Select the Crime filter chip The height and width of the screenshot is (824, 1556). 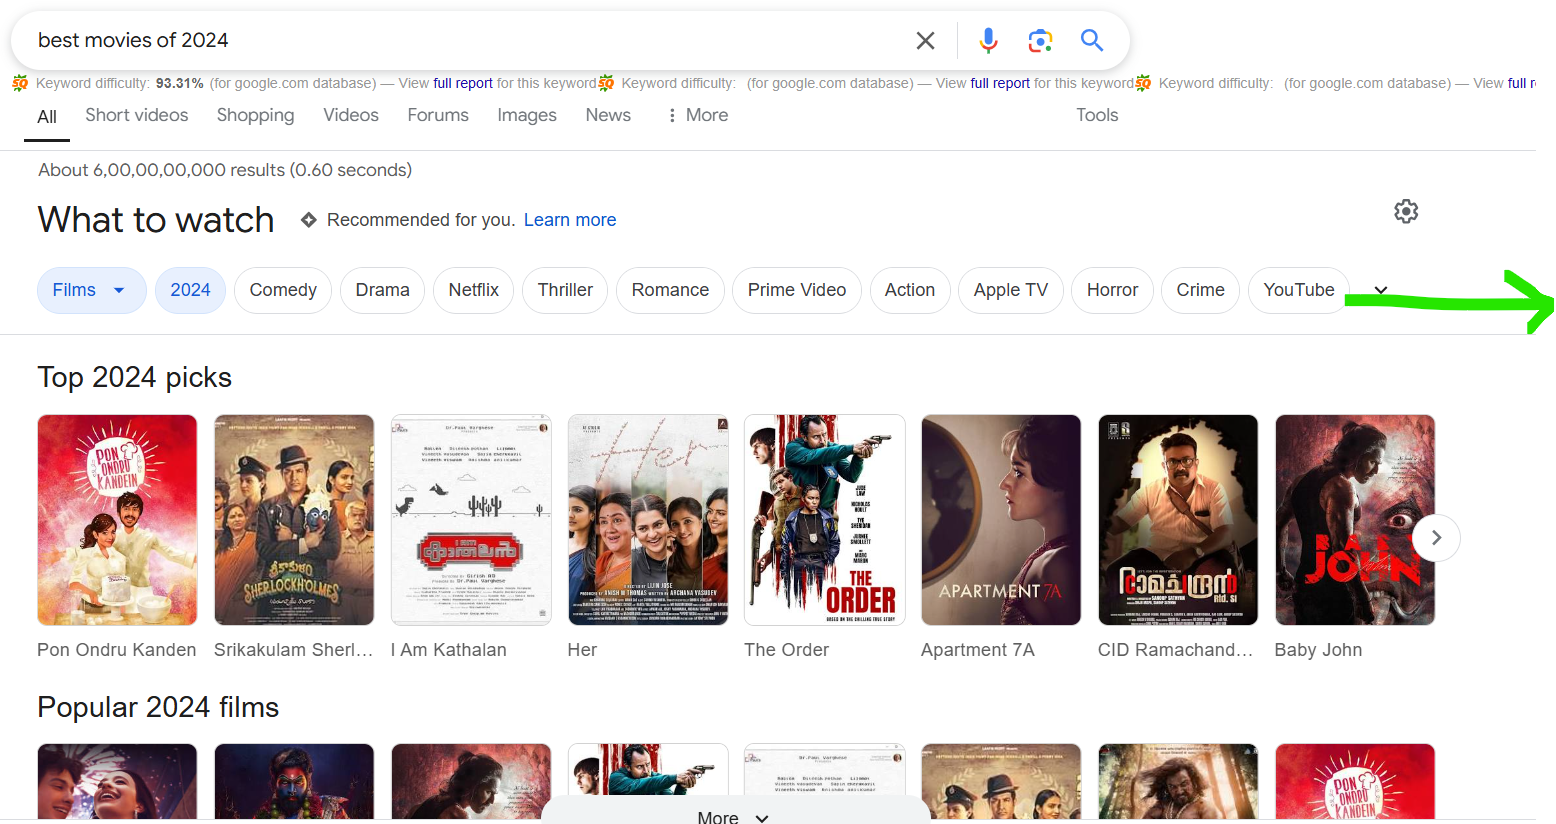click(1200, 290)
